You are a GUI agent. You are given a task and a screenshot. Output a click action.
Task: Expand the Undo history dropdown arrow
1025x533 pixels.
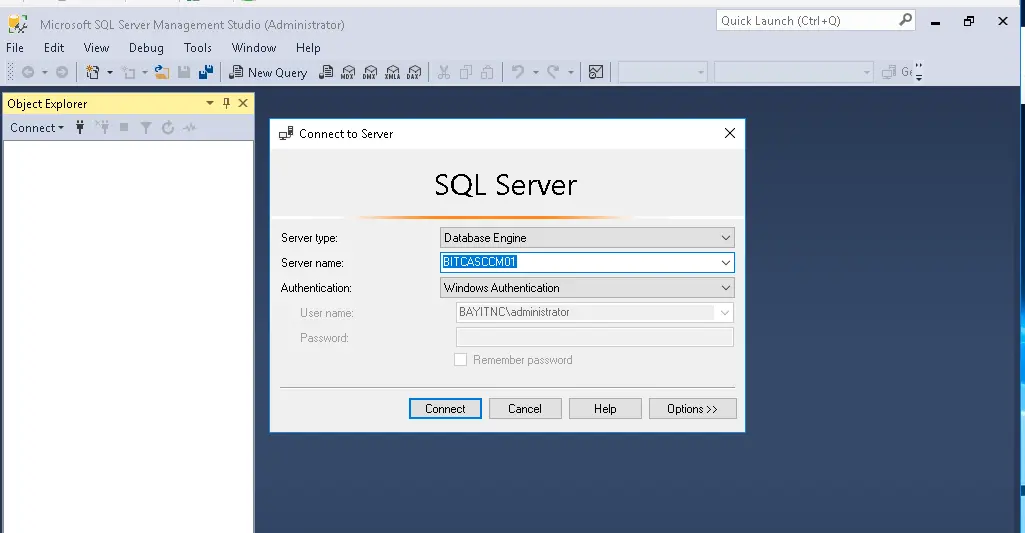point(535,72)
